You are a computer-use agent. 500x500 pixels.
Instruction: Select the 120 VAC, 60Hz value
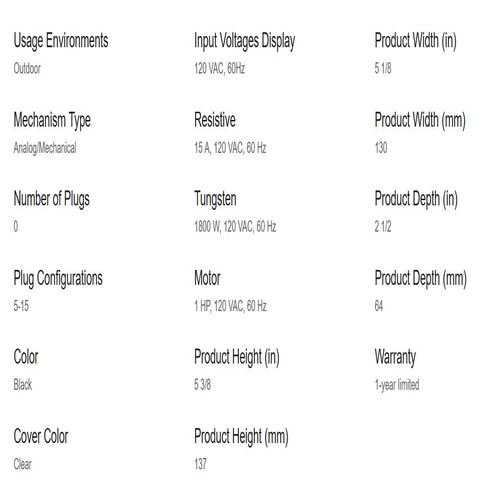point(220,68)
